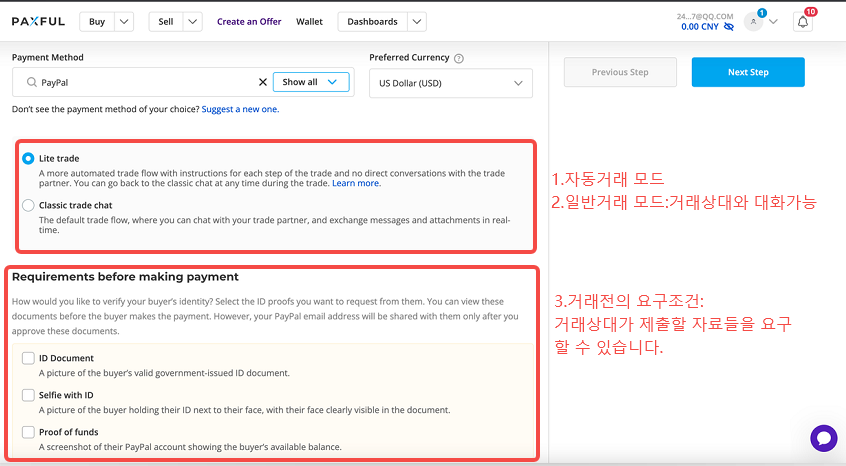Click the Sell menu button
Screen dimensions: 846x466
pyautogui.click(x=166, y=22)
